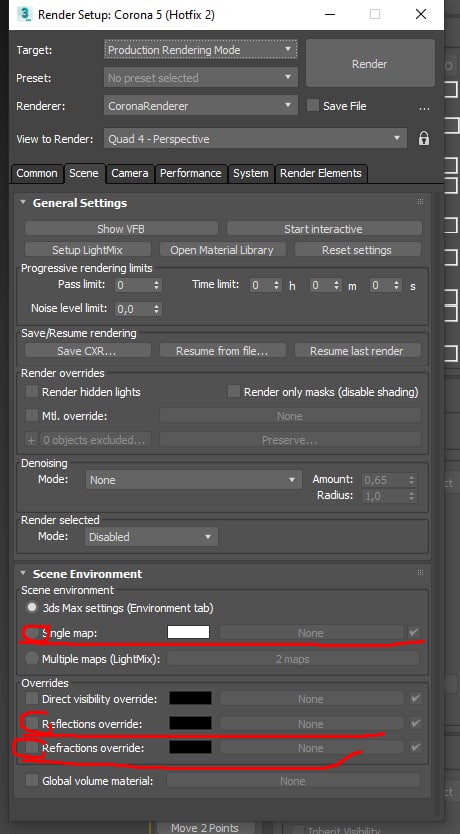Click Refractions override black color swatch
The image size is (460, 834).
pyautogui.click(x=190, y=747)
